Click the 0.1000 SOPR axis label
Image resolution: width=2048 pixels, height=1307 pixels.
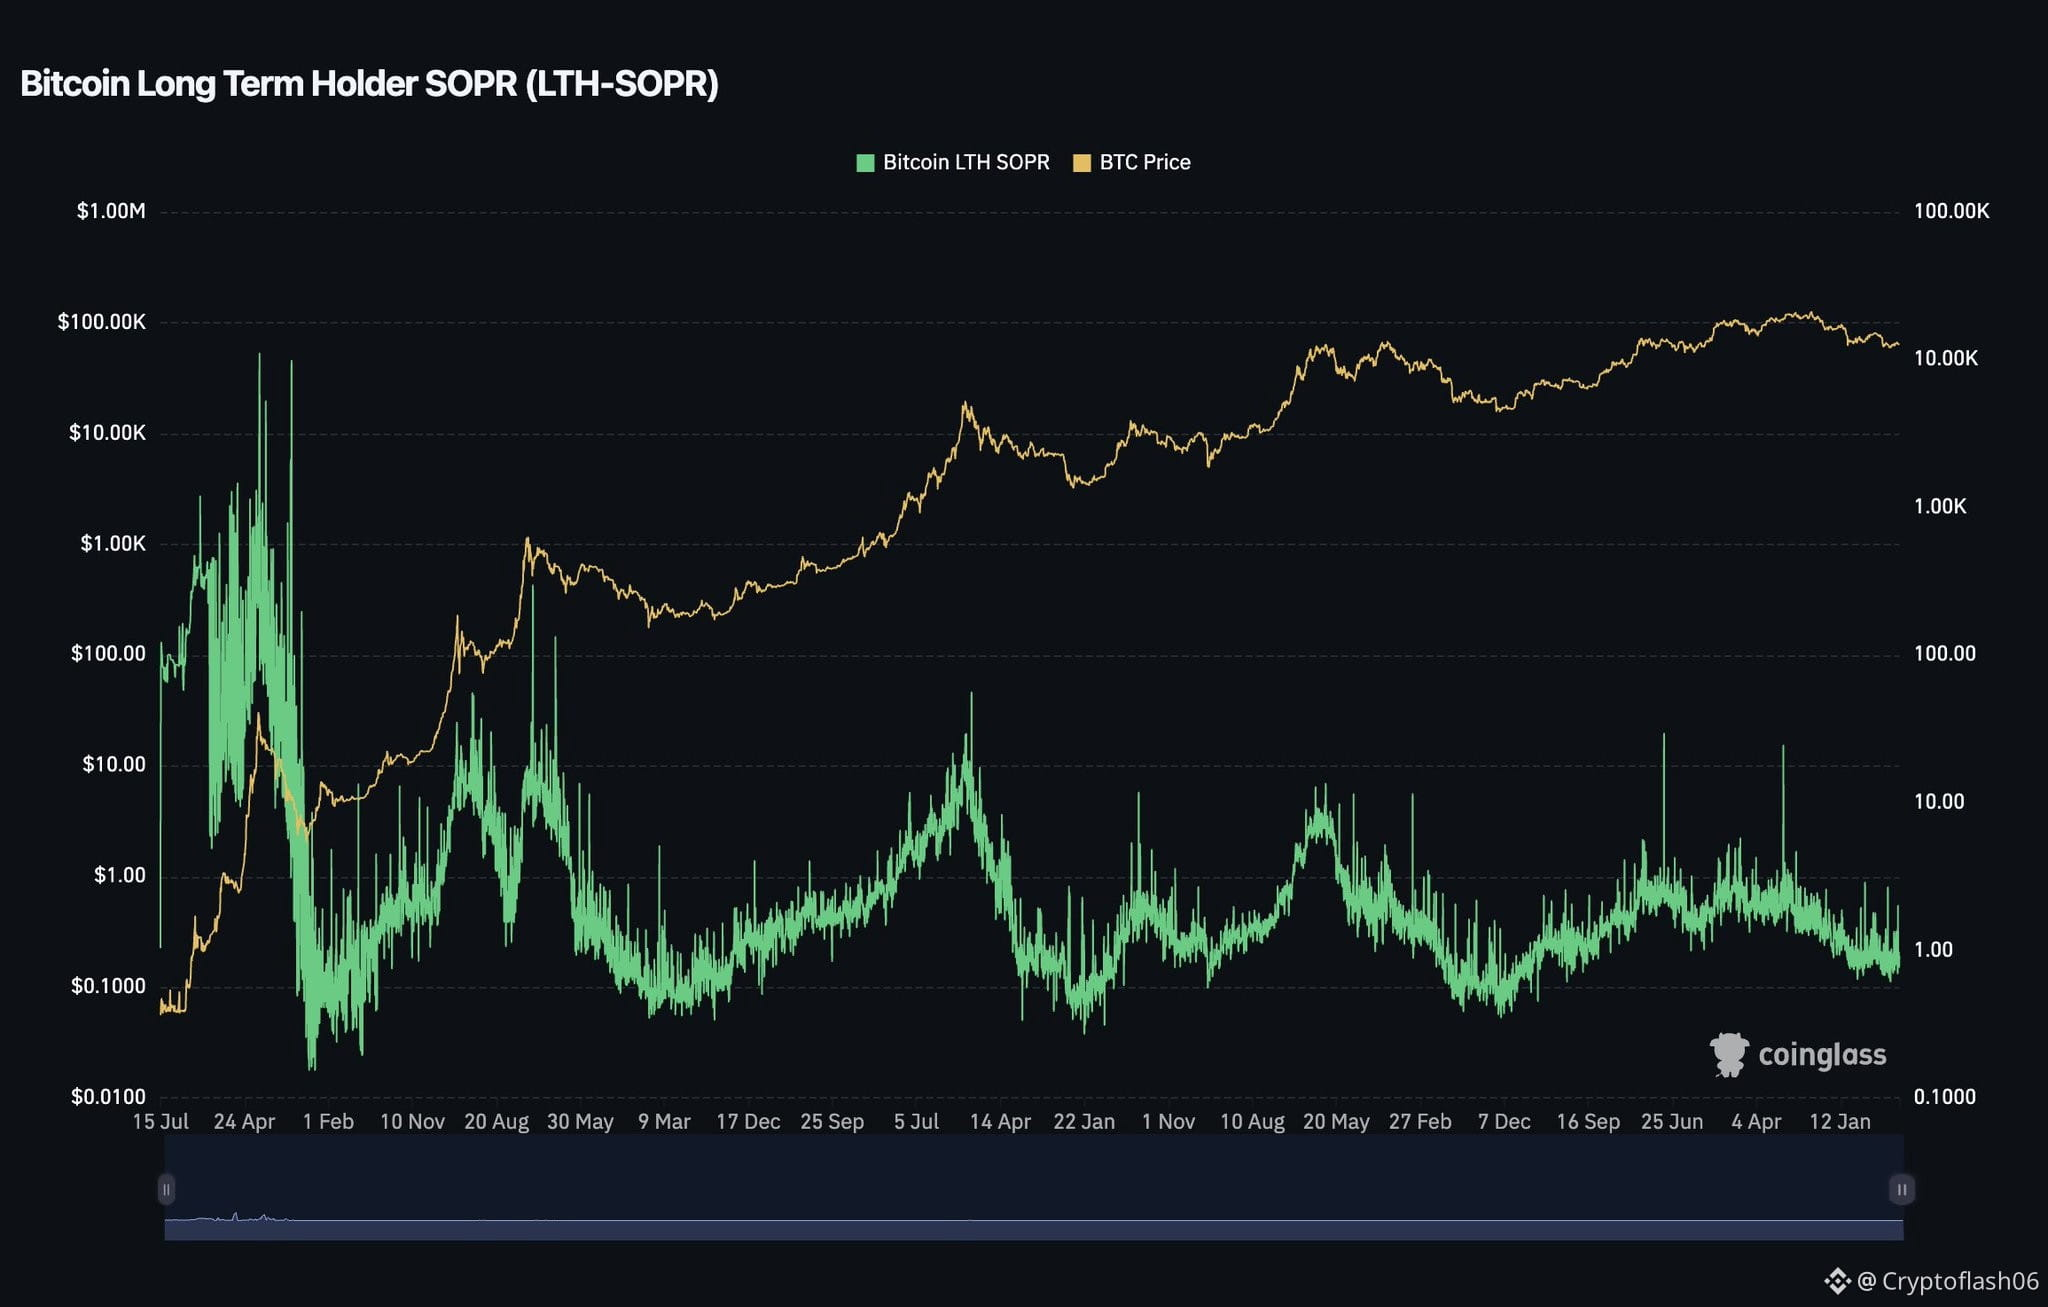point(1944,1097)
